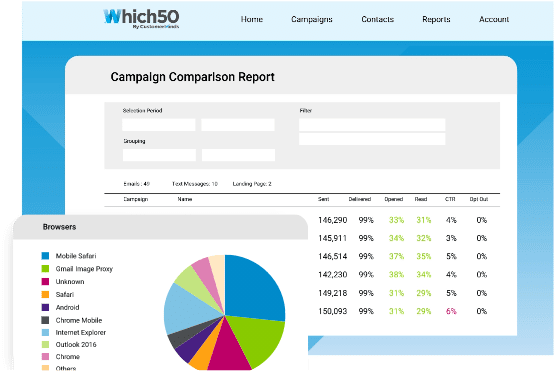
Task: Select the Android purple legend swatch
Action: (45, 307)
